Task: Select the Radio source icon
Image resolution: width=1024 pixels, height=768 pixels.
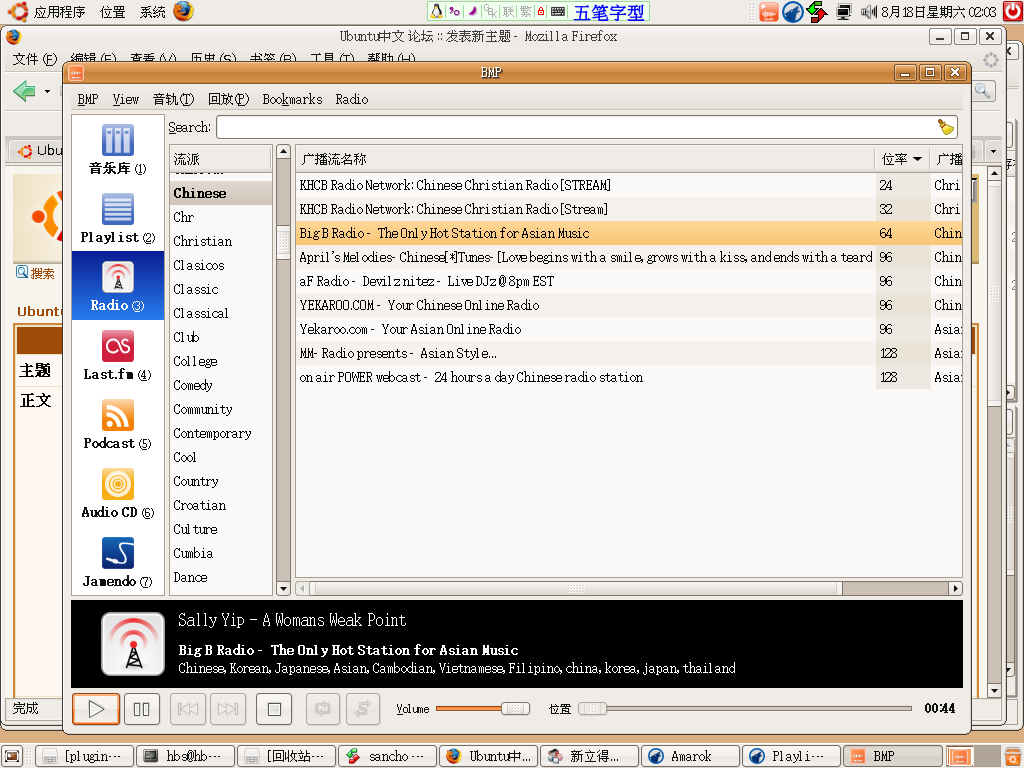Action: point(118,286)
